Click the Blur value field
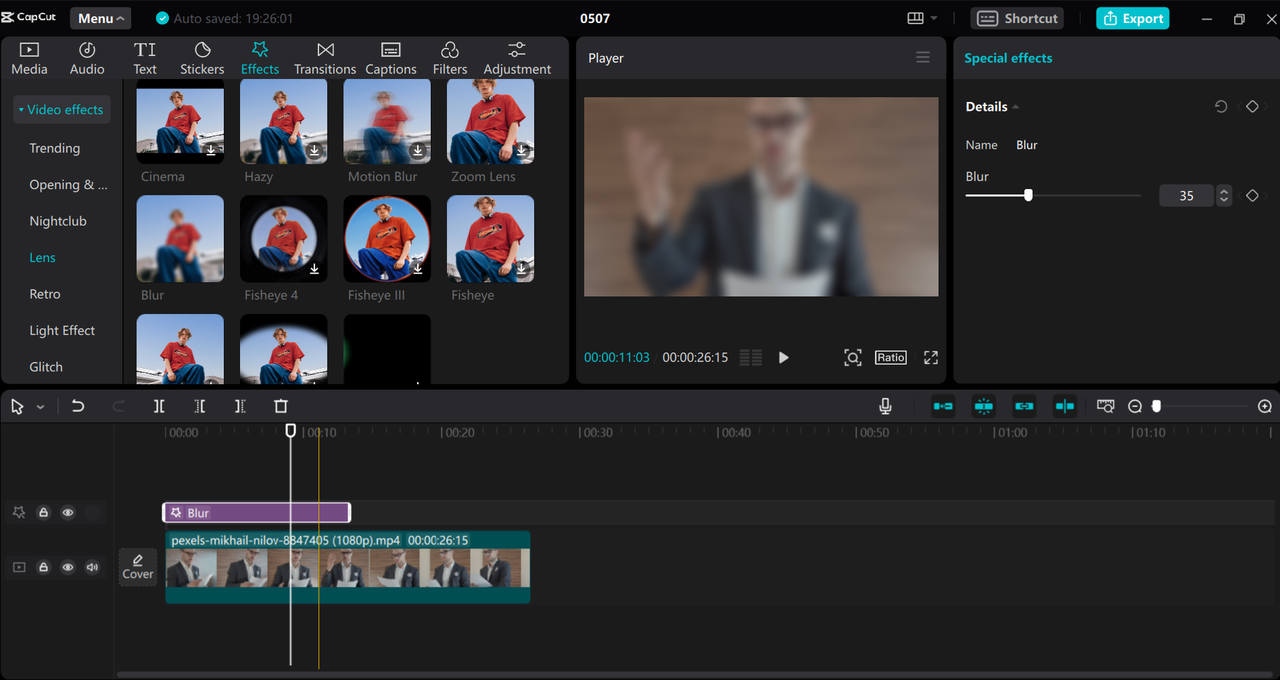The height and width of the screenshot is (680, 1280). coord(1186,196)
